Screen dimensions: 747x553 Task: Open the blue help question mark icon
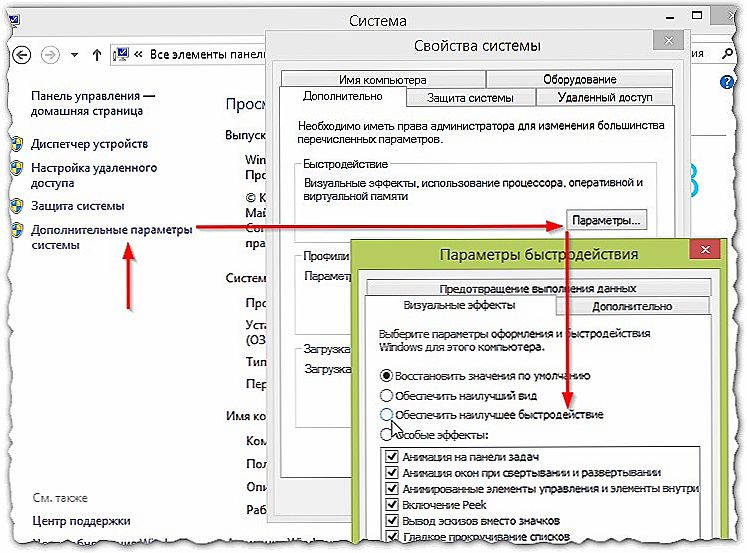[727, 82]
